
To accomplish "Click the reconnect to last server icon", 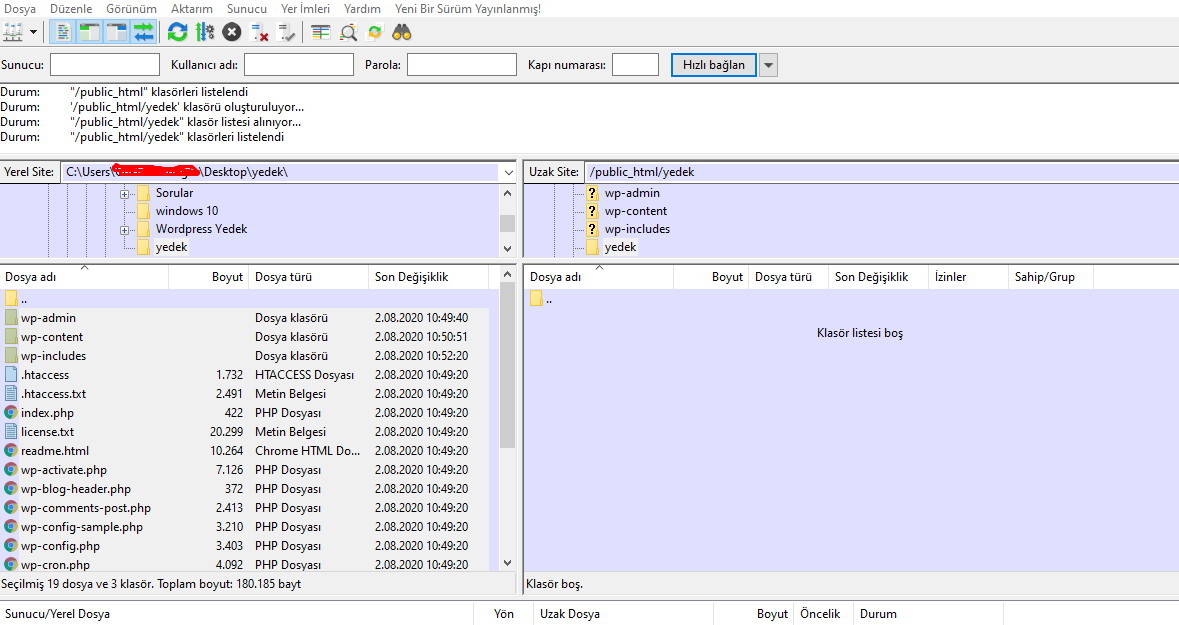I will point(286,32).
